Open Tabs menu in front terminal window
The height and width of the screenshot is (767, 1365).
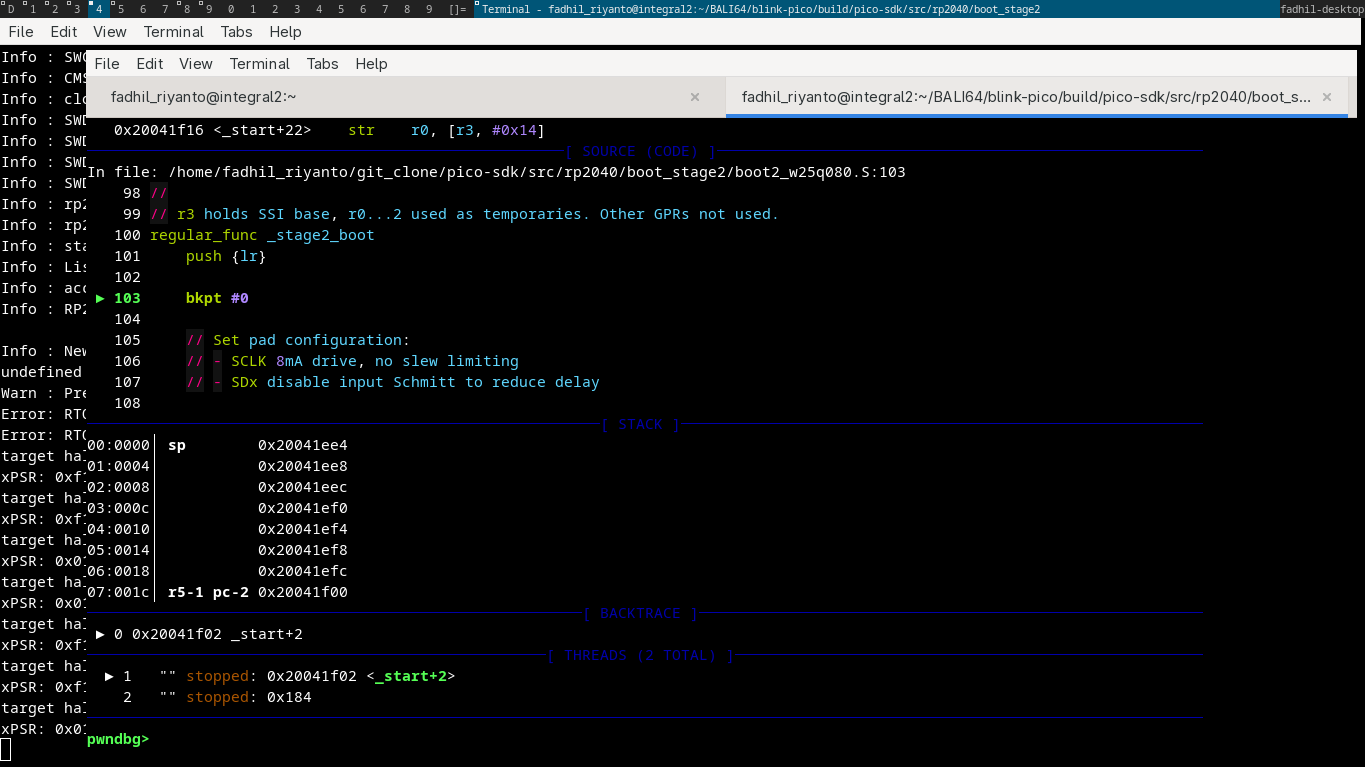point(322,63)
